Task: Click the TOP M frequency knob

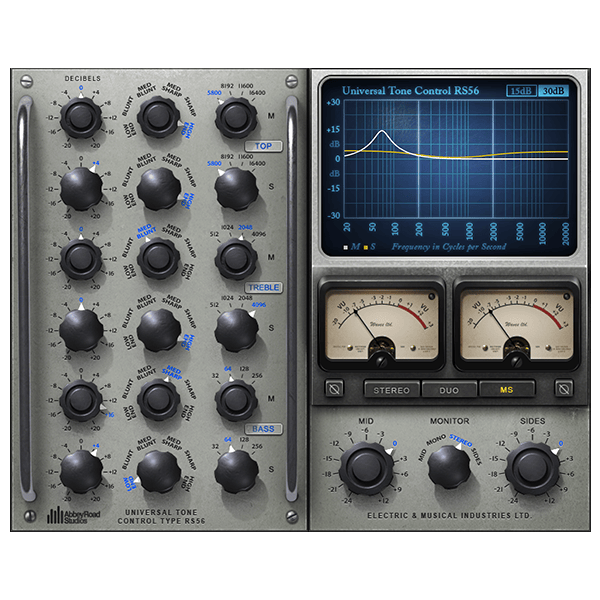Action: point(236,118)
